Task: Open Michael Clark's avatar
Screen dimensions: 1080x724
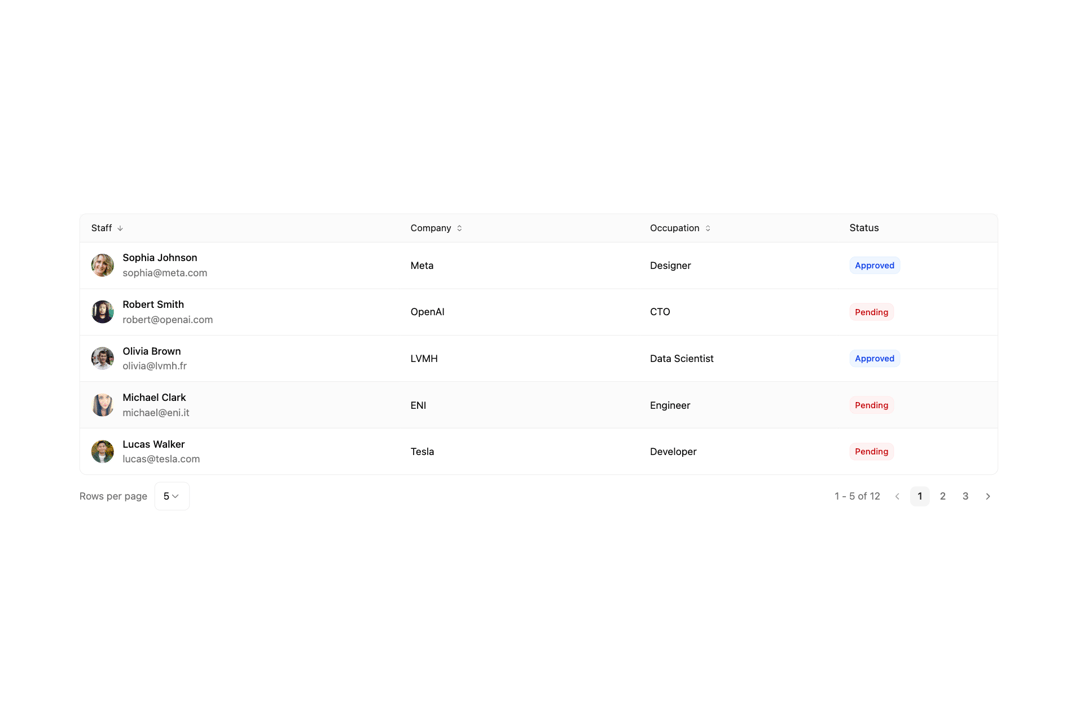Action: point(103,405)
